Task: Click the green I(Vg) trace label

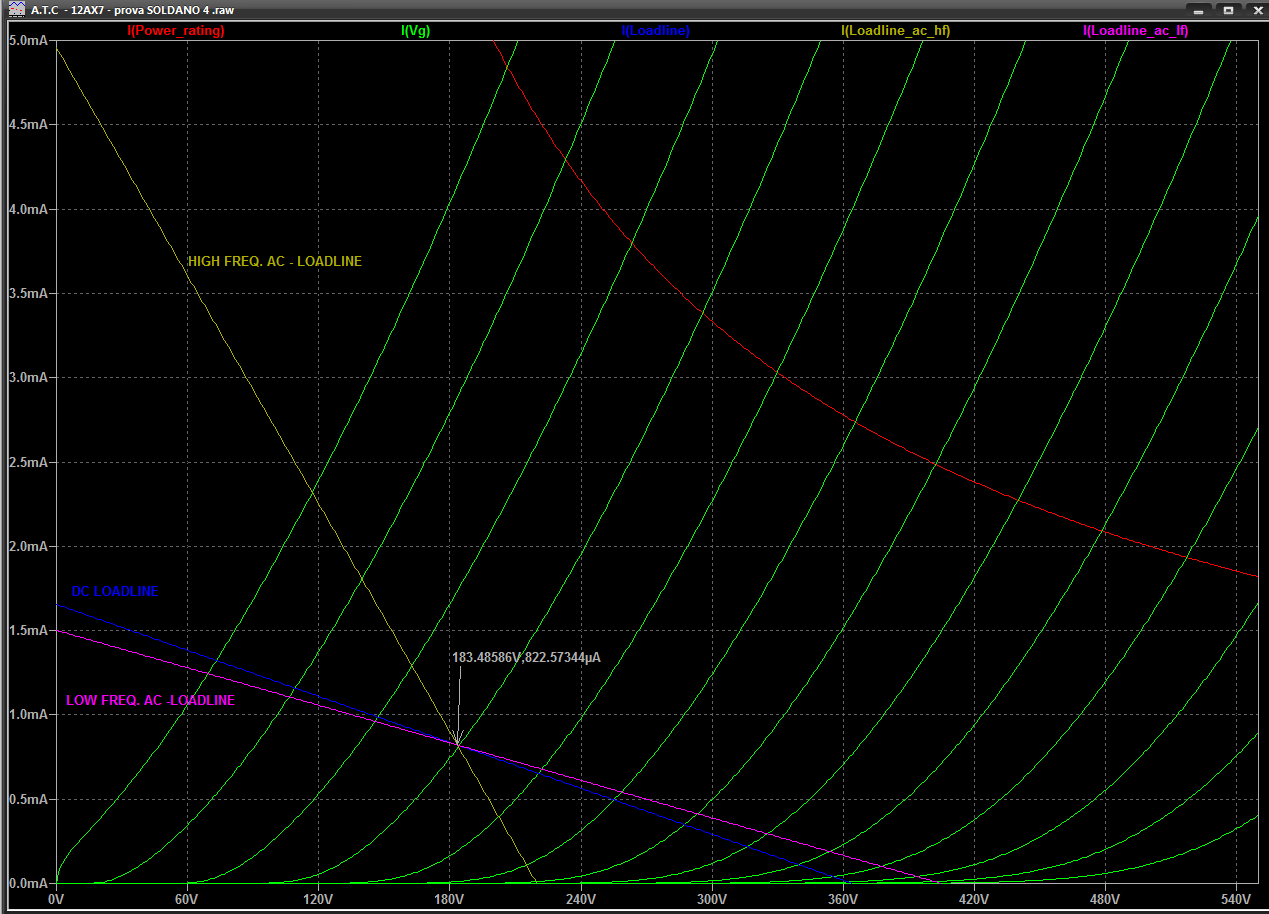Action: coord(415,31)
